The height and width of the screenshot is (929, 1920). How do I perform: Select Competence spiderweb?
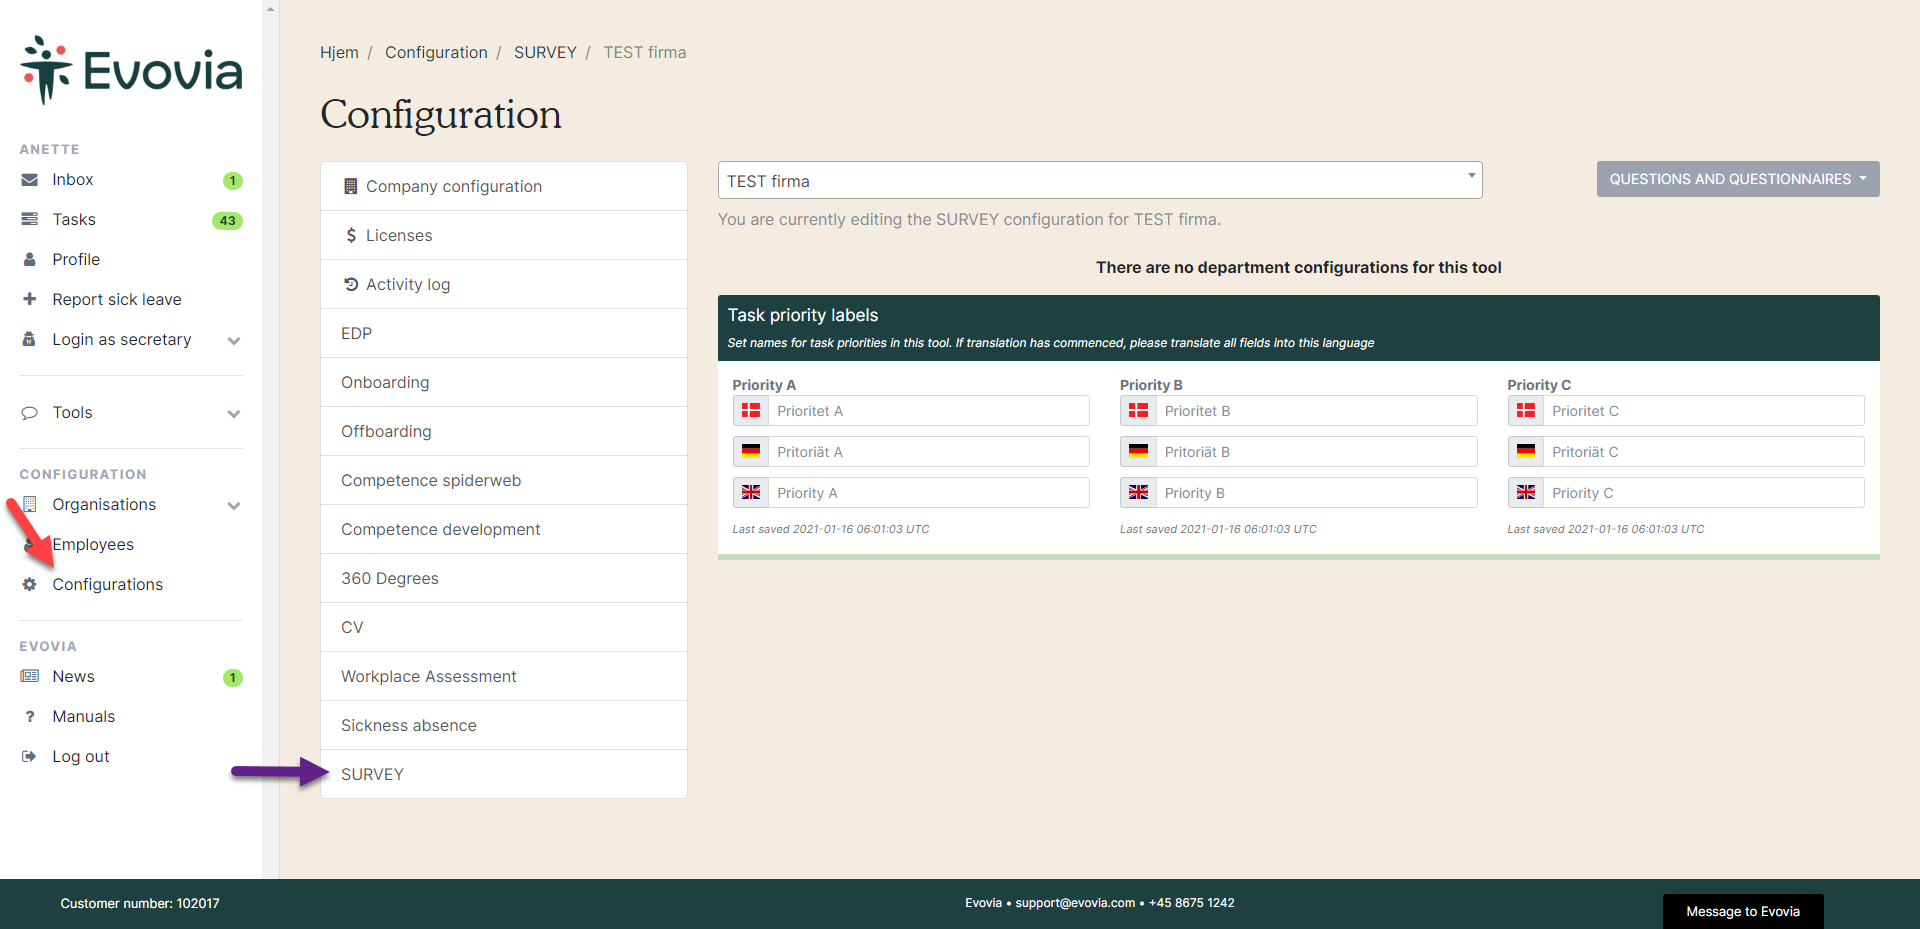(x=504, y=480)
